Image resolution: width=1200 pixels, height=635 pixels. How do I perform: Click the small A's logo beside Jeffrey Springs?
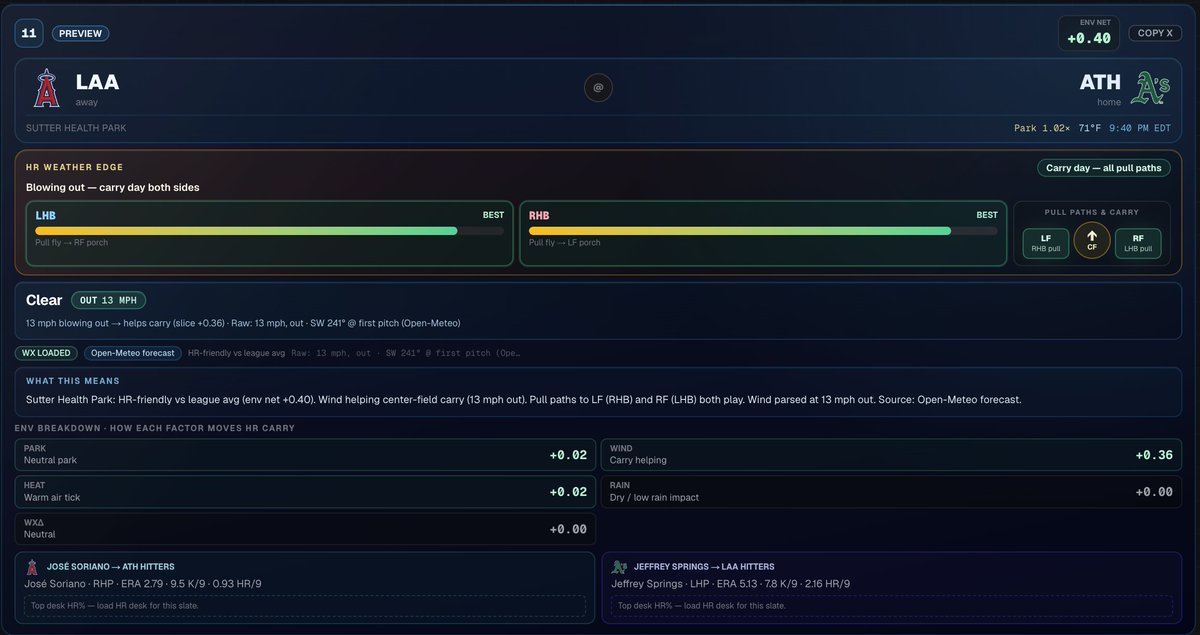(619, 566)
